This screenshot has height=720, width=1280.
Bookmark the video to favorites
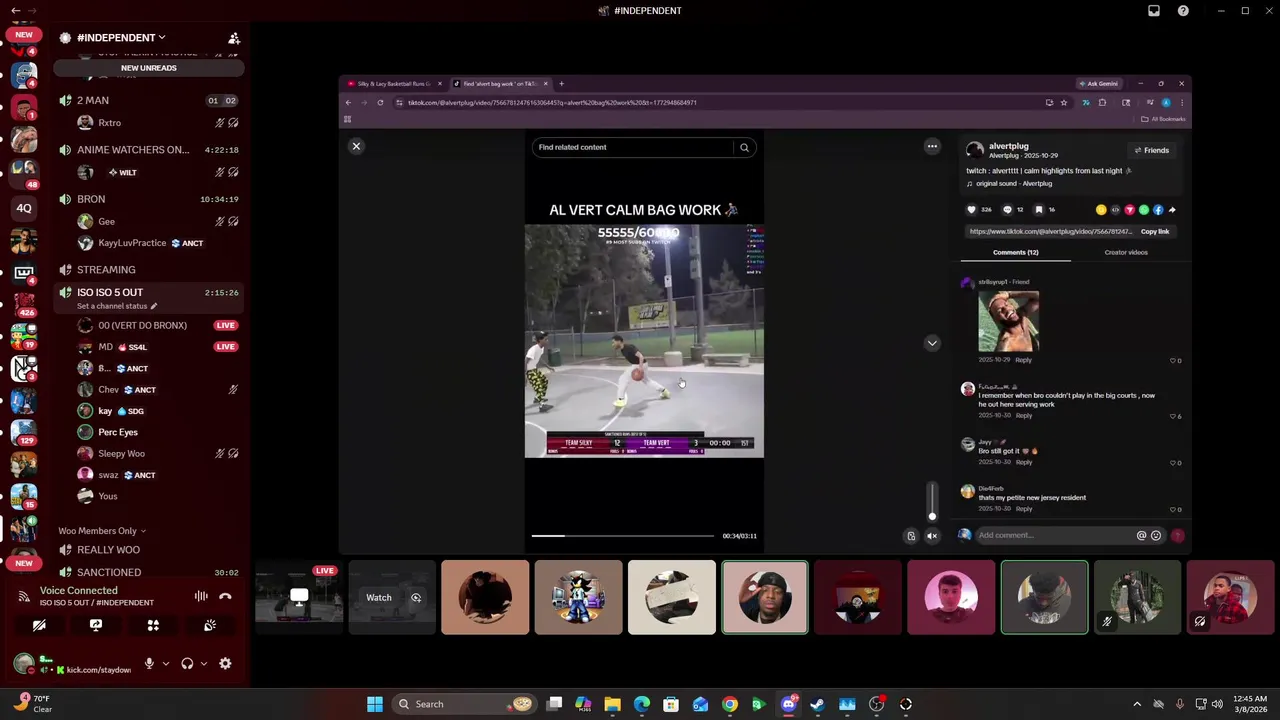1039,210
